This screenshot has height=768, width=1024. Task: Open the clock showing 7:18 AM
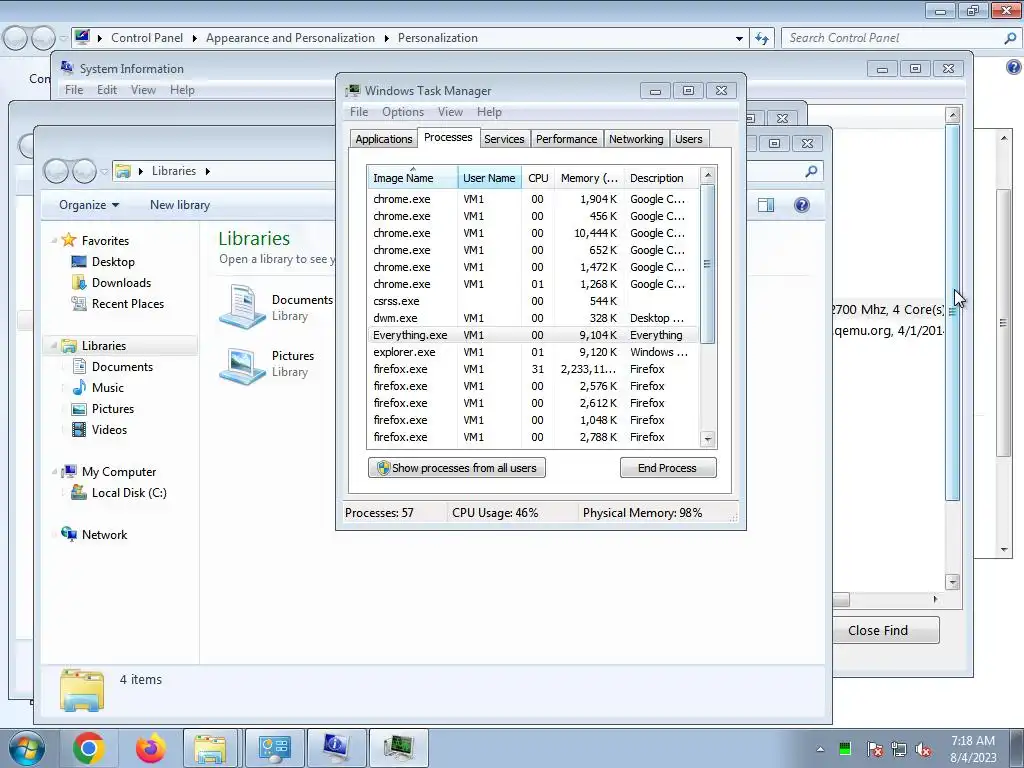[x=973, y=749]
